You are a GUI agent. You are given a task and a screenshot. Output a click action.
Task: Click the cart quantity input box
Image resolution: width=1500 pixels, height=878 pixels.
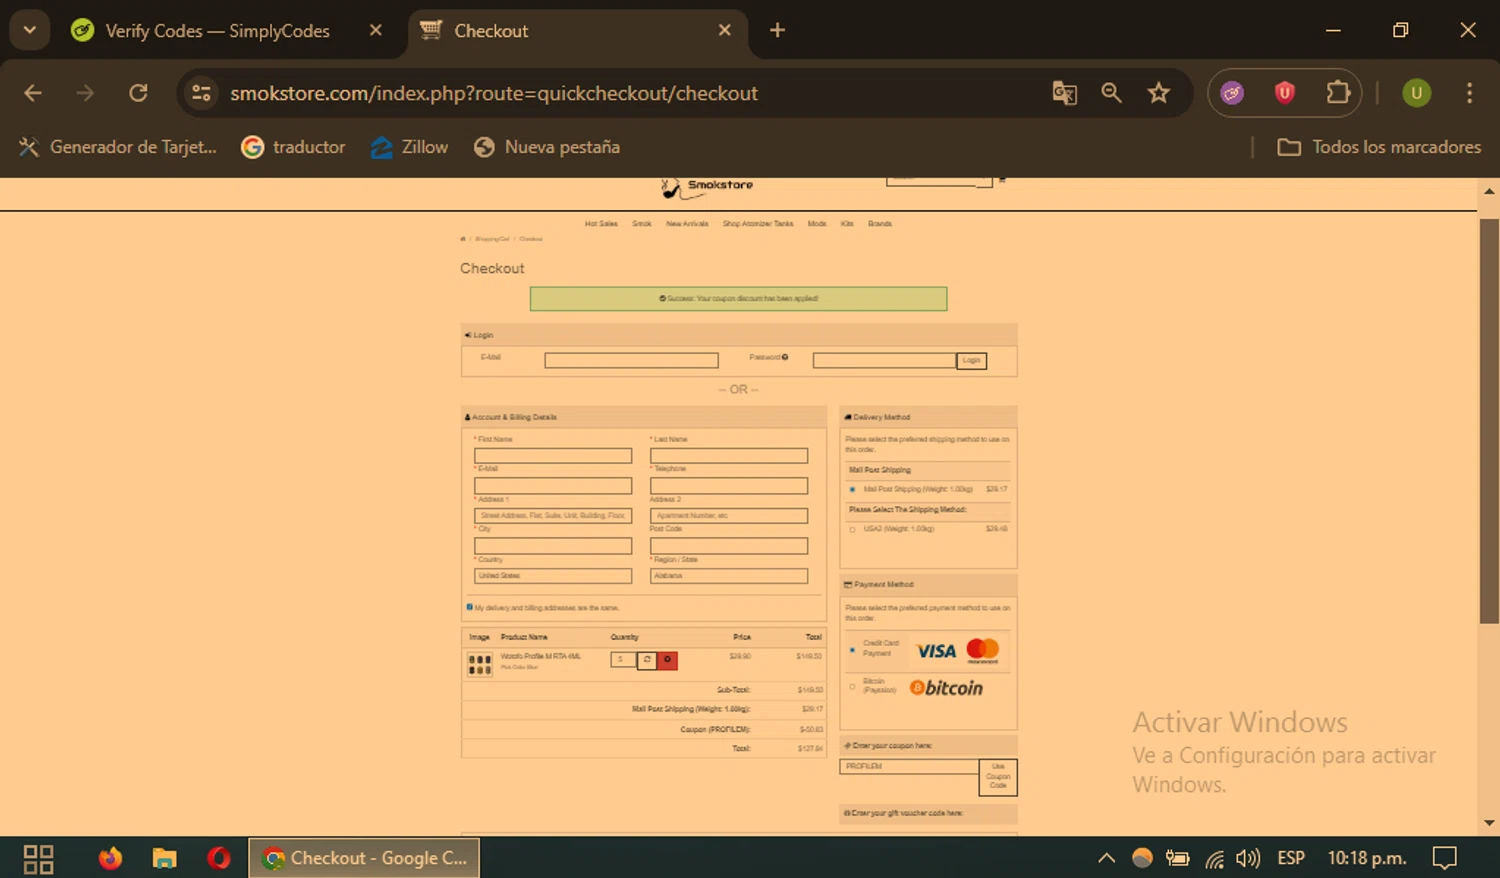pos(623,660)
